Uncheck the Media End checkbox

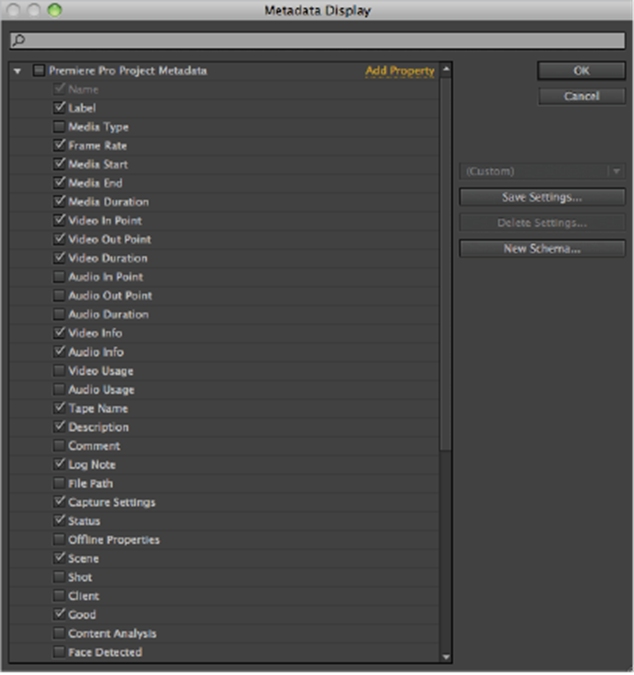(59, 183)
